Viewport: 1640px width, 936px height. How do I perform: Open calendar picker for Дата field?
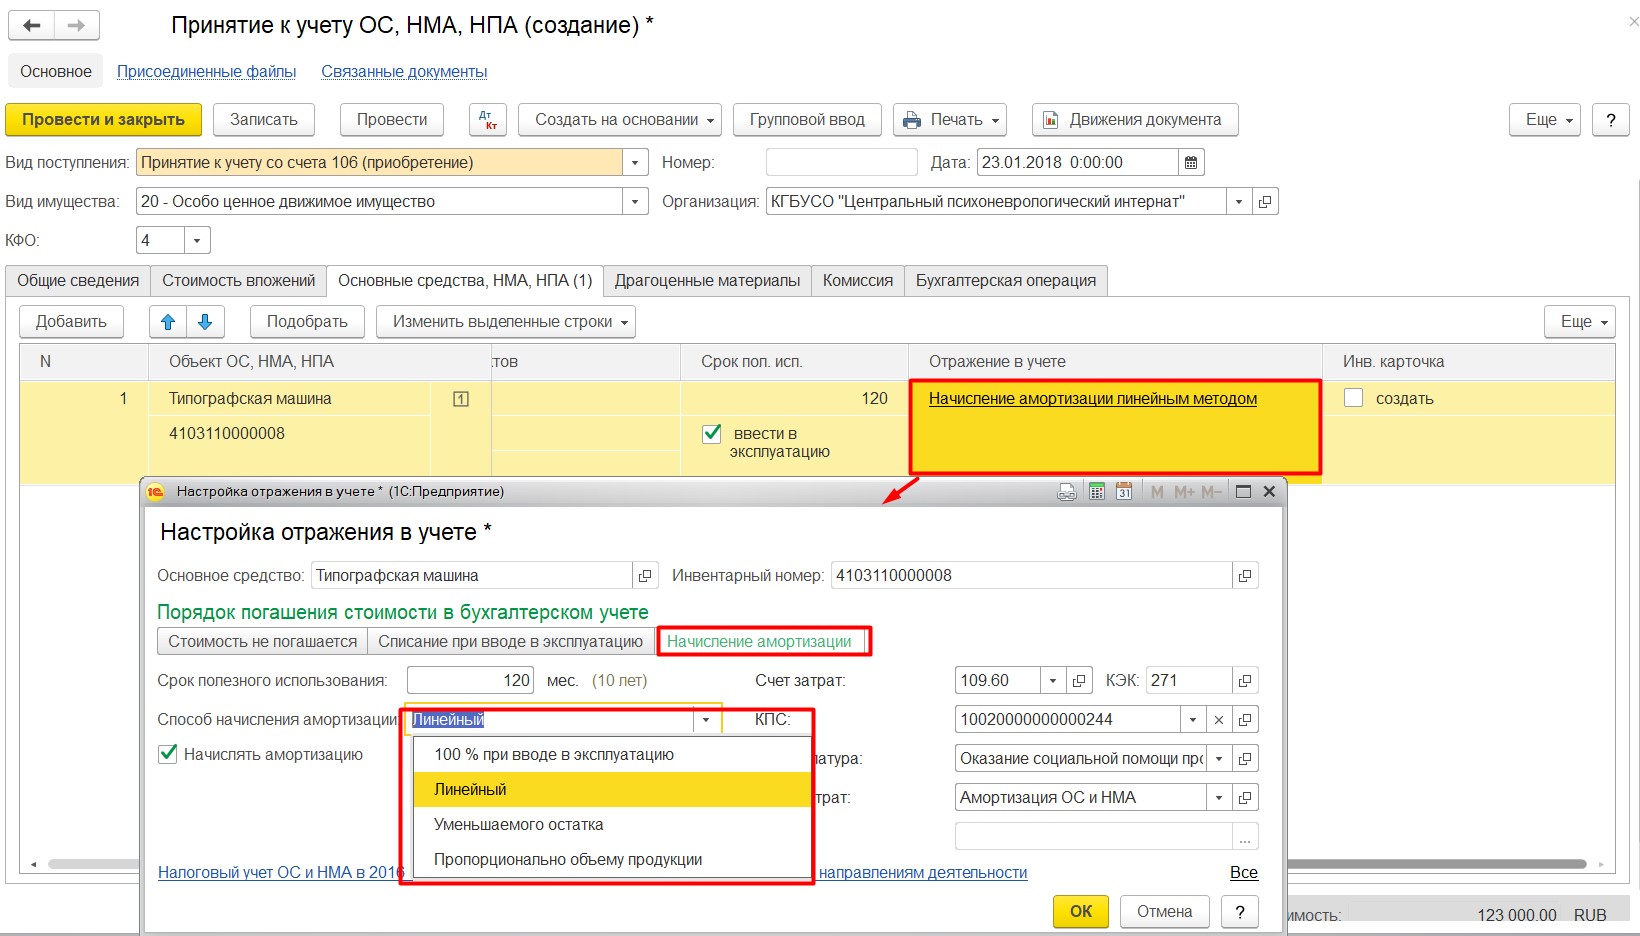point(1191,162)
